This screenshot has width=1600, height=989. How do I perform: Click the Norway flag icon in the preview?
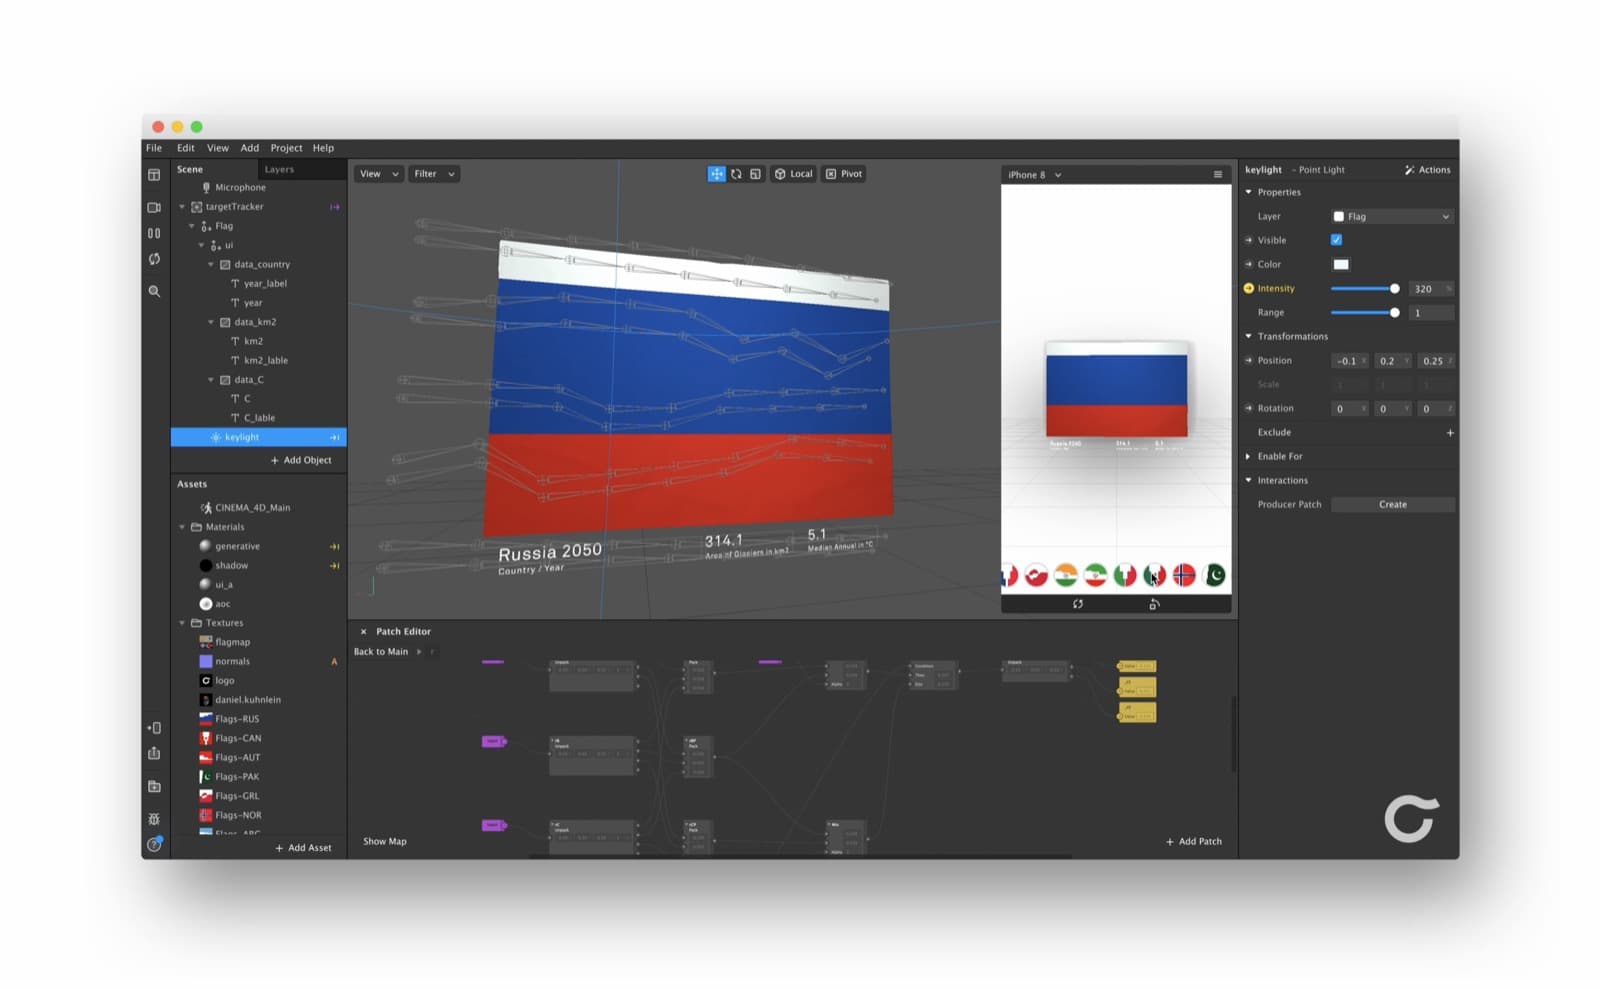[1184, 575]
